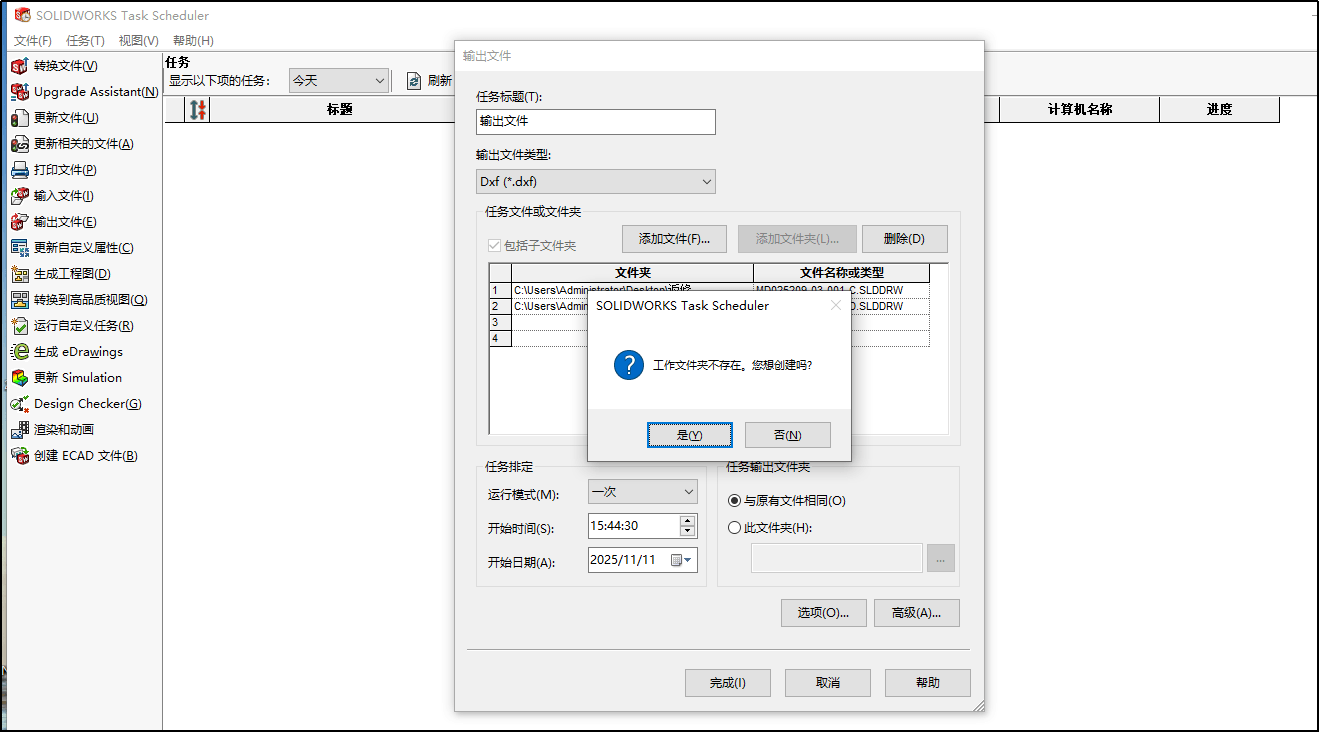Click the 进度 column header

point(1220,110)
